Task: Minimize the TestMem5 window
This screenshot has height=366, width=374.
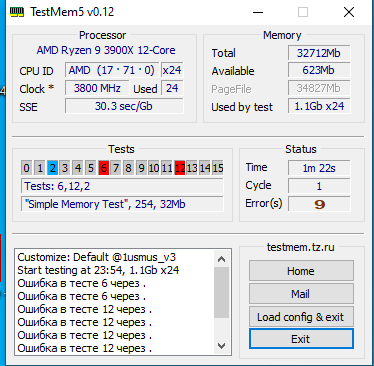Action: [258, 13]
